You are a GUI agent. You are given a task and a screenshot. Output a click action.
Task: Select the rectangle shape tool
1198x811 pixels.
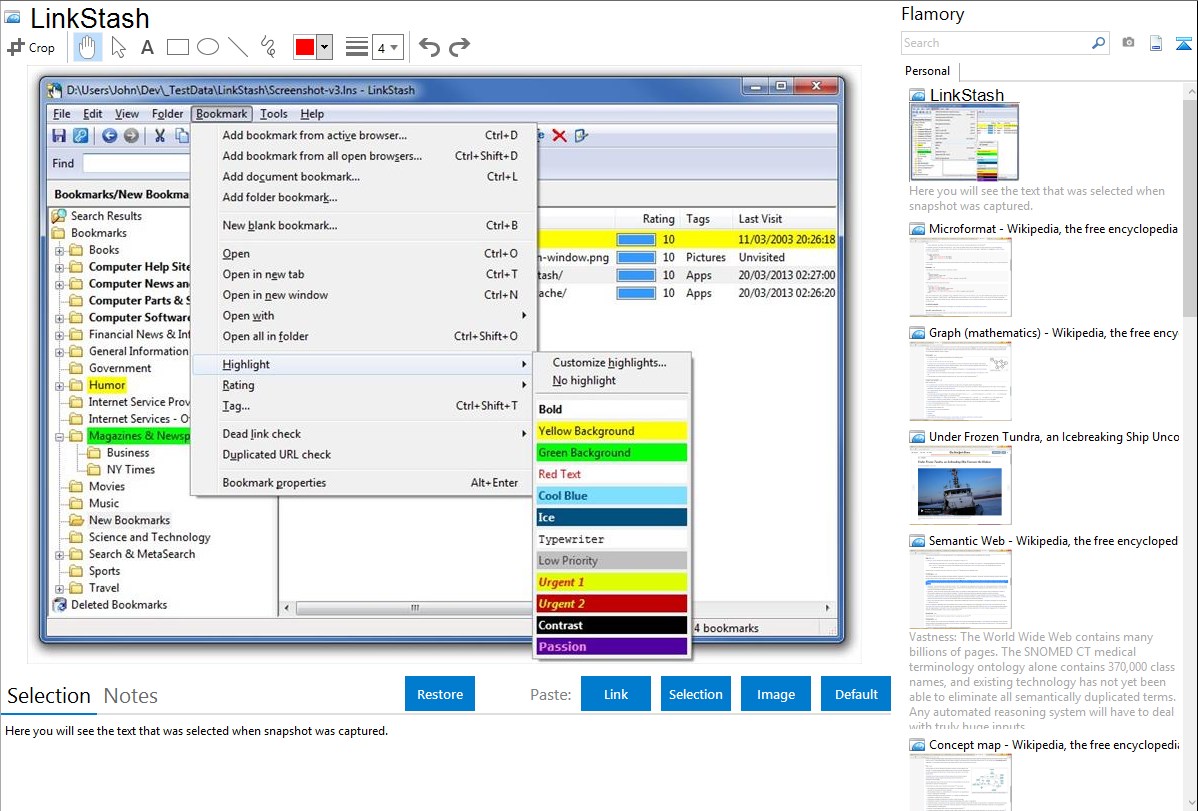pyautogui.click(x=178, y=47)
